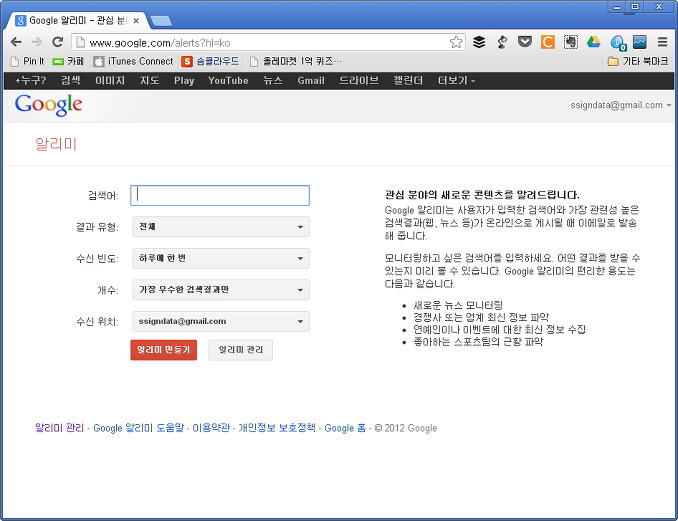This screenshot has height=521, width=678.
Task: Click the orange C extension icon
Action: click(548, 42)
